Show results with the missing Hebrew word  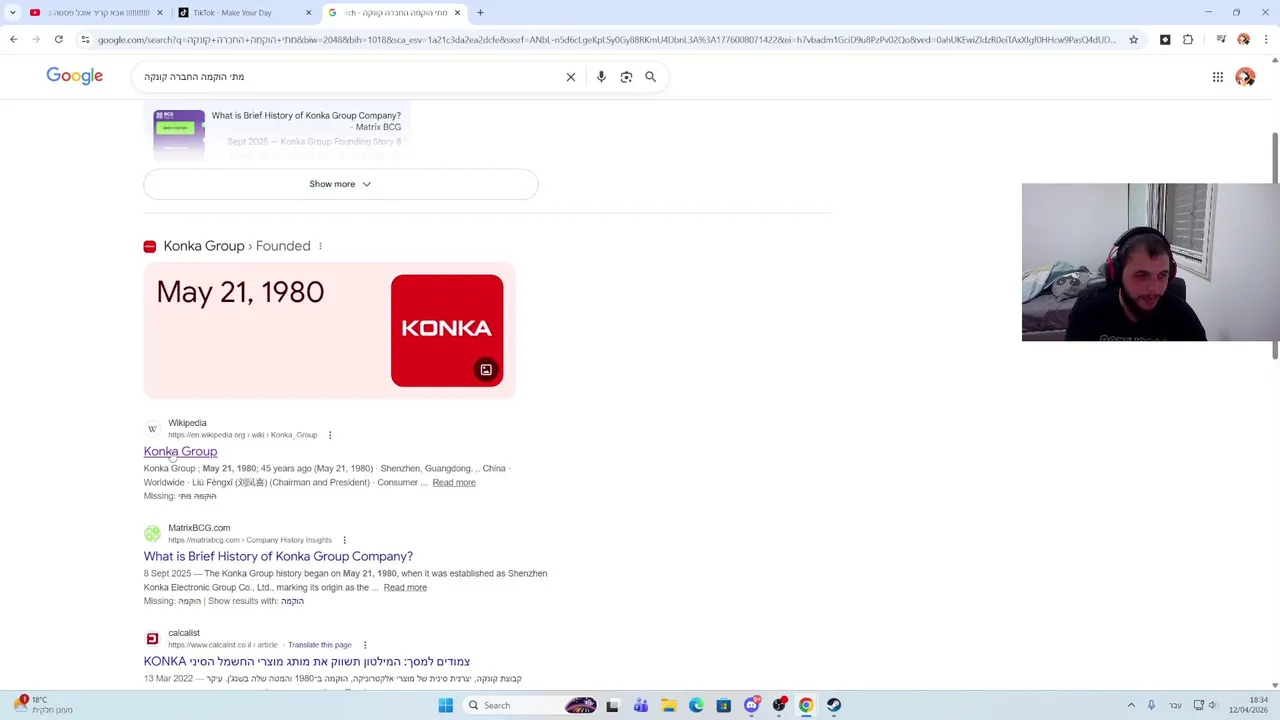pyautogui.click(x=292, y=601)
